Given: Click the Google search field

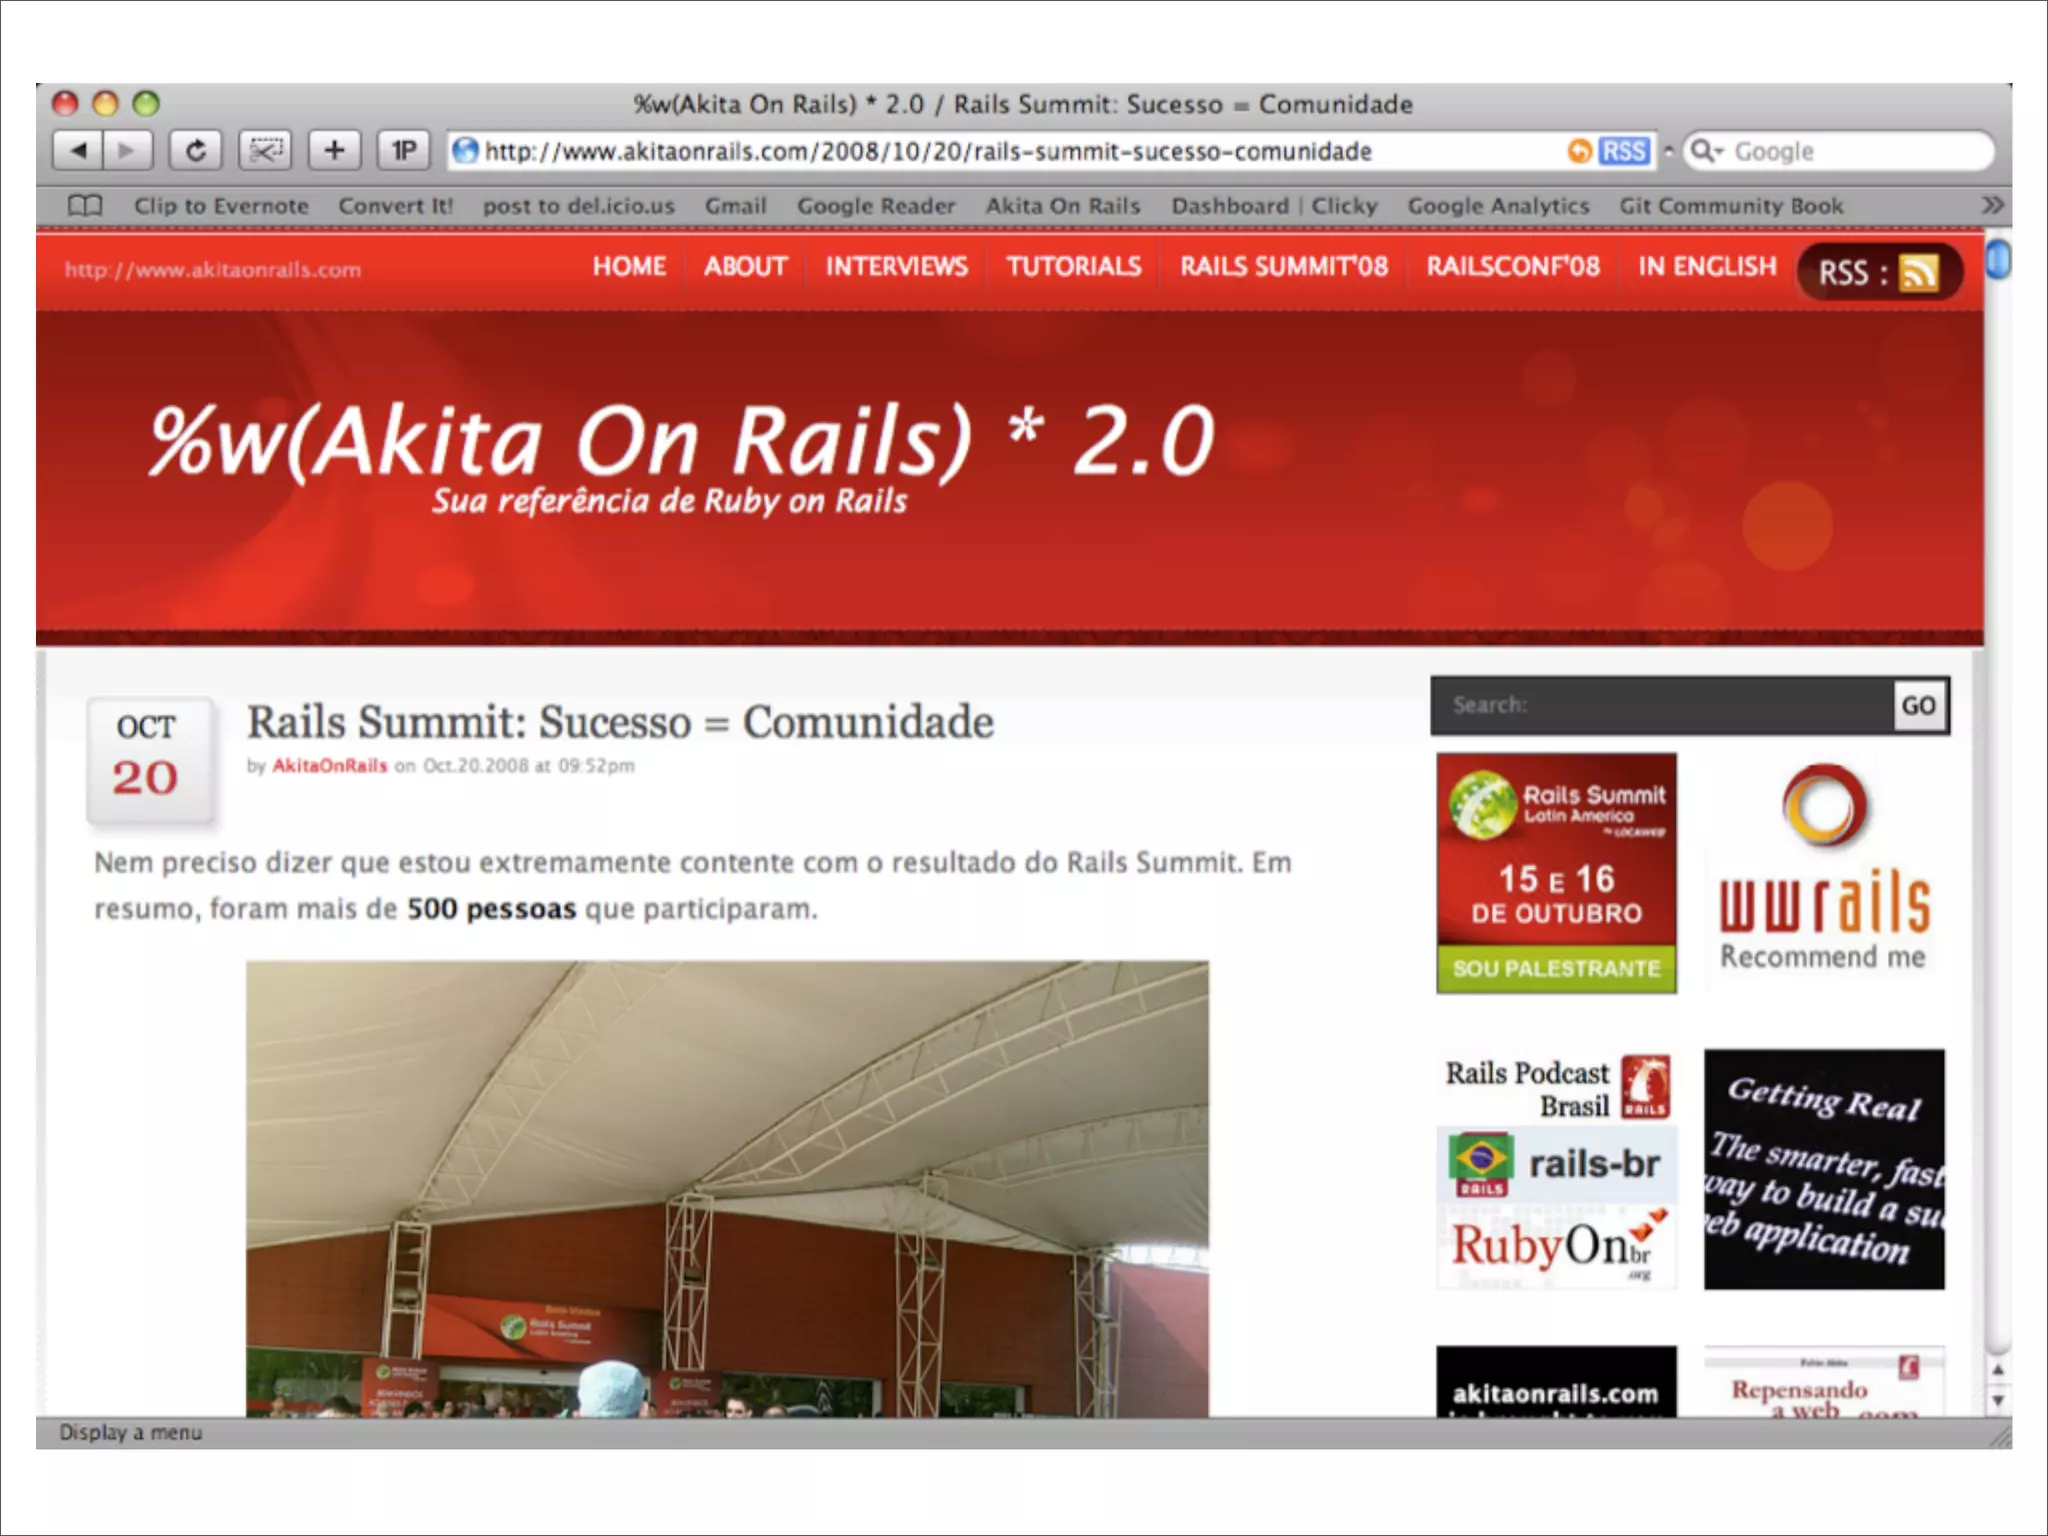Looking at the screenshot, I should click(x=1838, y=151).
